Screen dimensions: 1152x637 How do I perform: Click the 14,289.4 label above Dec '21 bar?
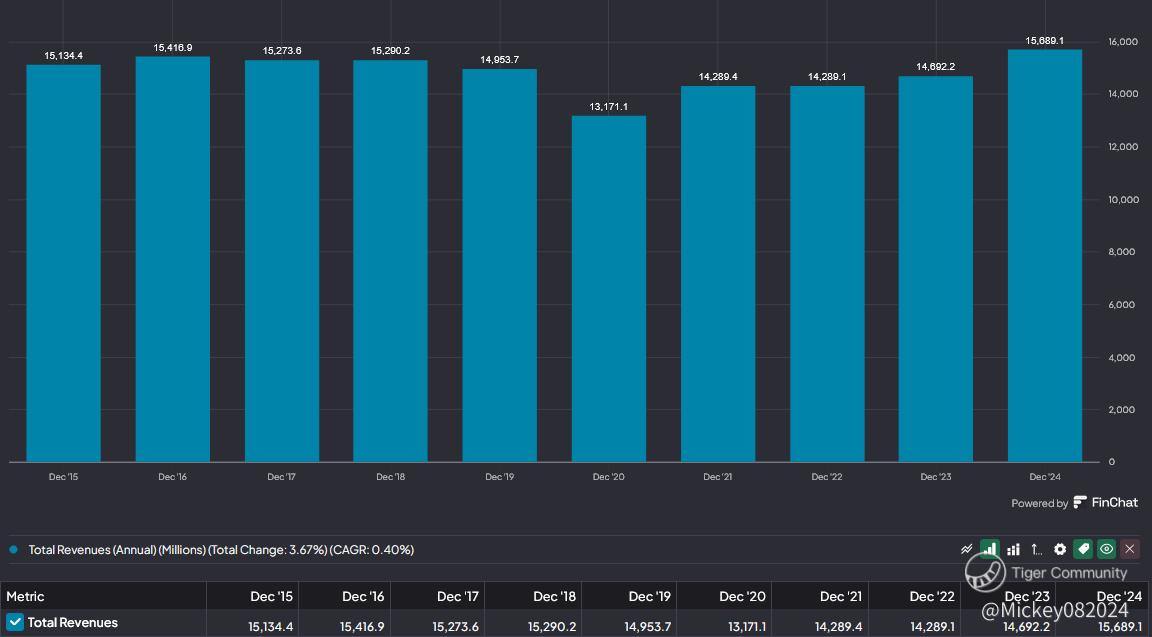coord(718,77)
